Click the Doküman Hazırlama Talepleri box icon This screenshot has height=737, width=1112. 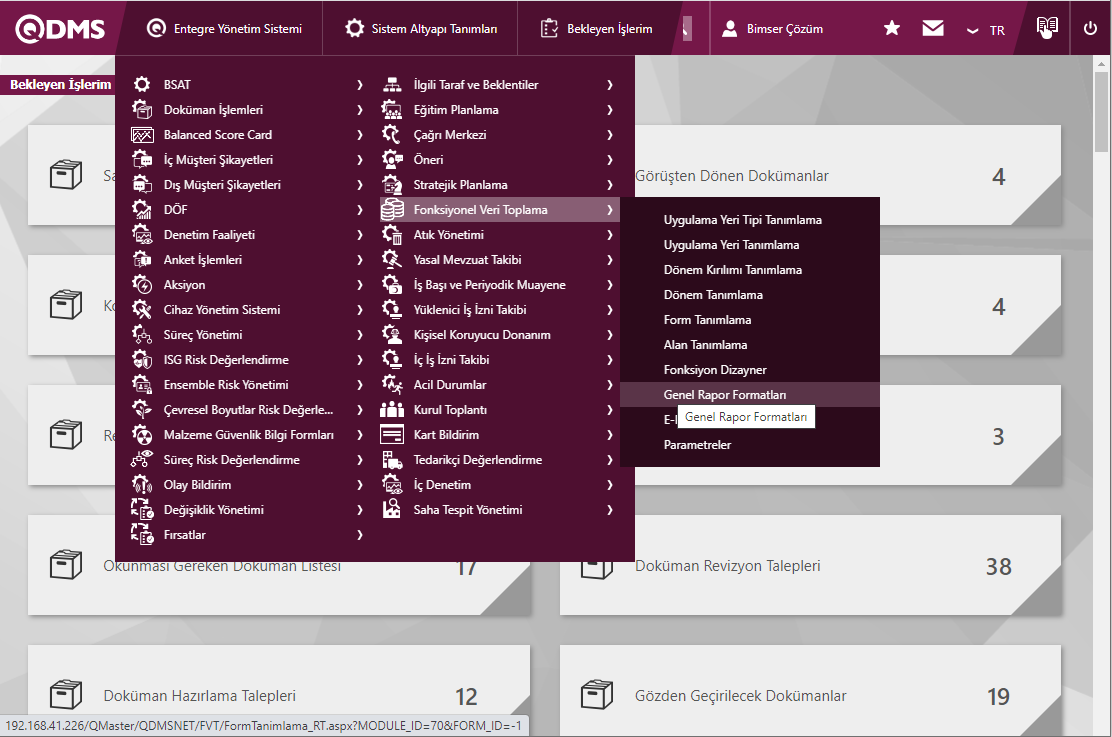coord(66,695)
